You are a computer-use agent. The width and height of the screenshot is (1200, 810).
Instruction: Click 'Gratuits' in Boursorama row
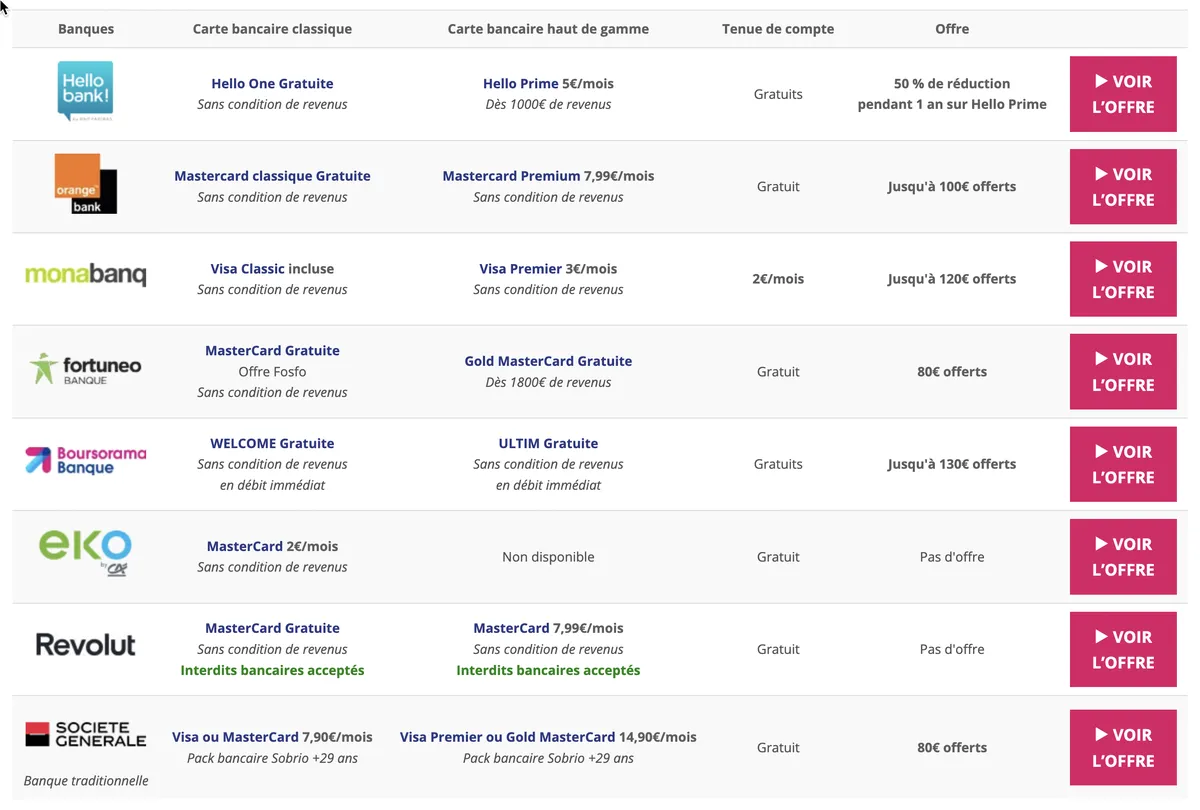tap(778, 464)
